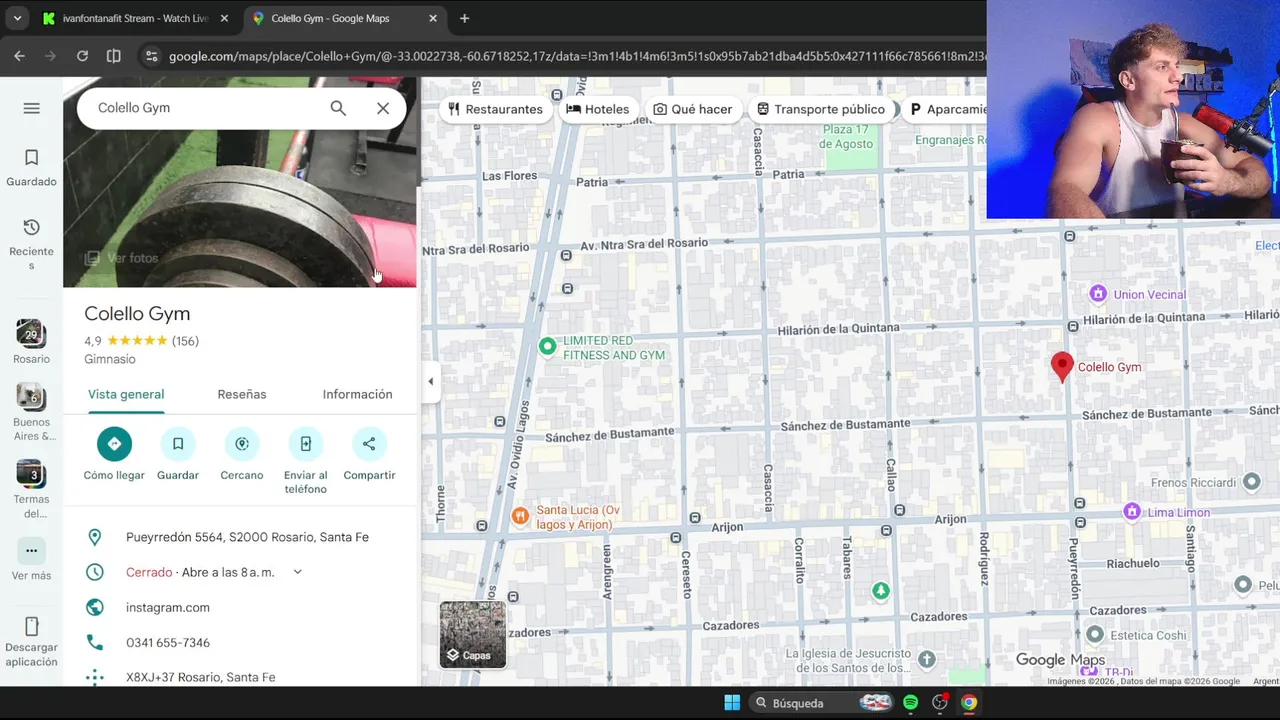This screenshot has width=1280, height=720.
Task: Click the Guardar bookmark icon
Action: pos(178,444)
